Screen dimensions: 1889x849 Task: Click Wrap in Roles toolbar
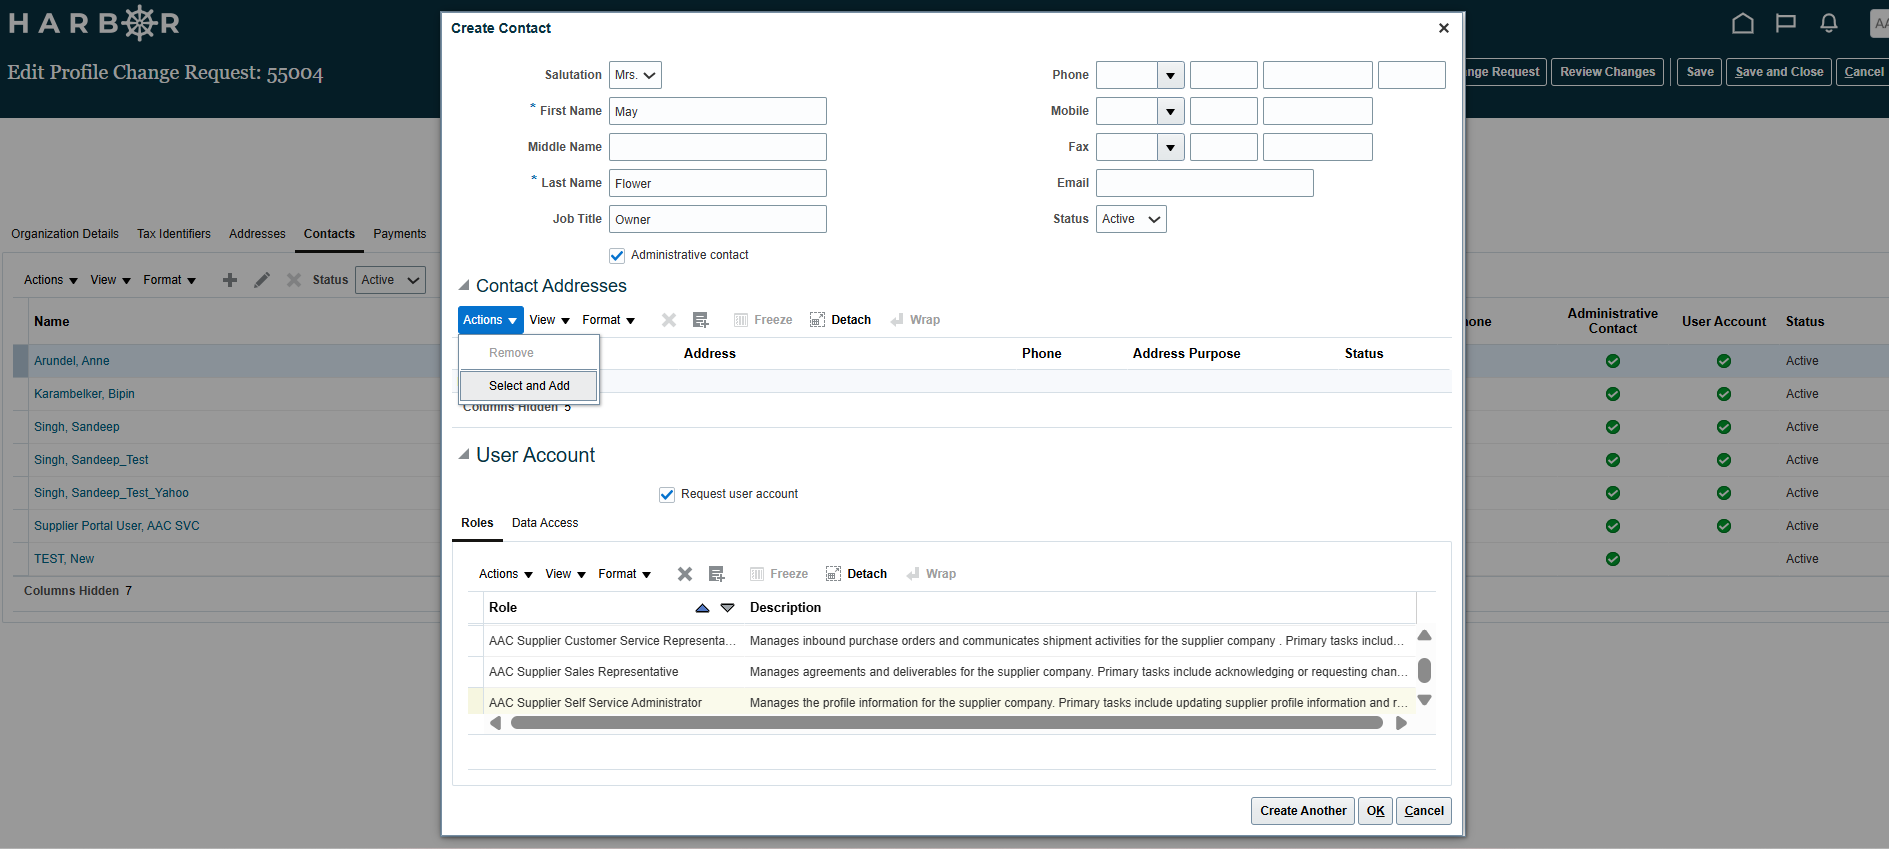pyautogui.click(x=931, y=574)
